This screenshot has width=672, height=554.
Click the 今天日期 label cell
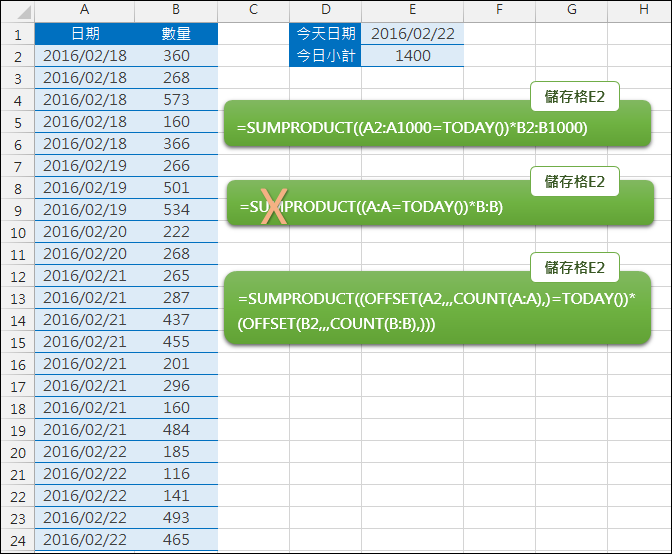click(325, 33)
